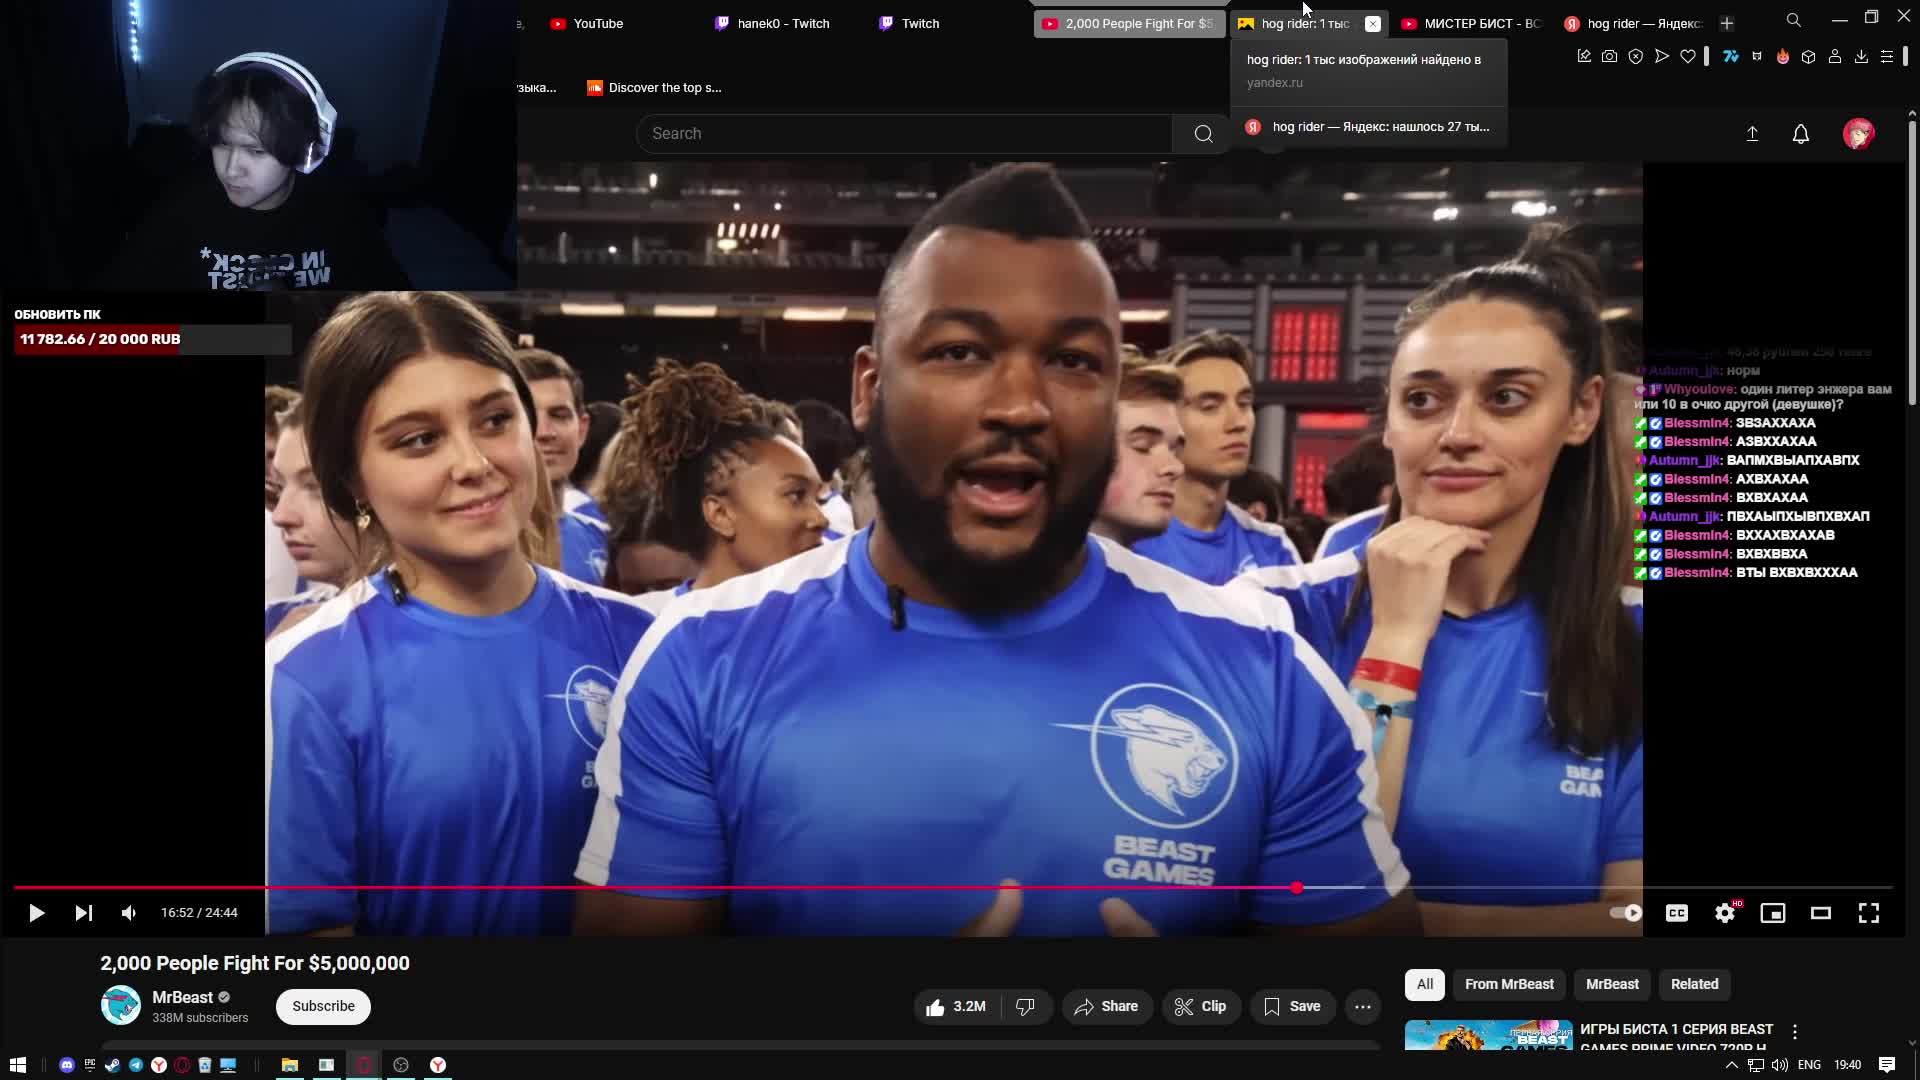
Task: Open the flame smiley extension icon
Action: (x=1783, y=57)
